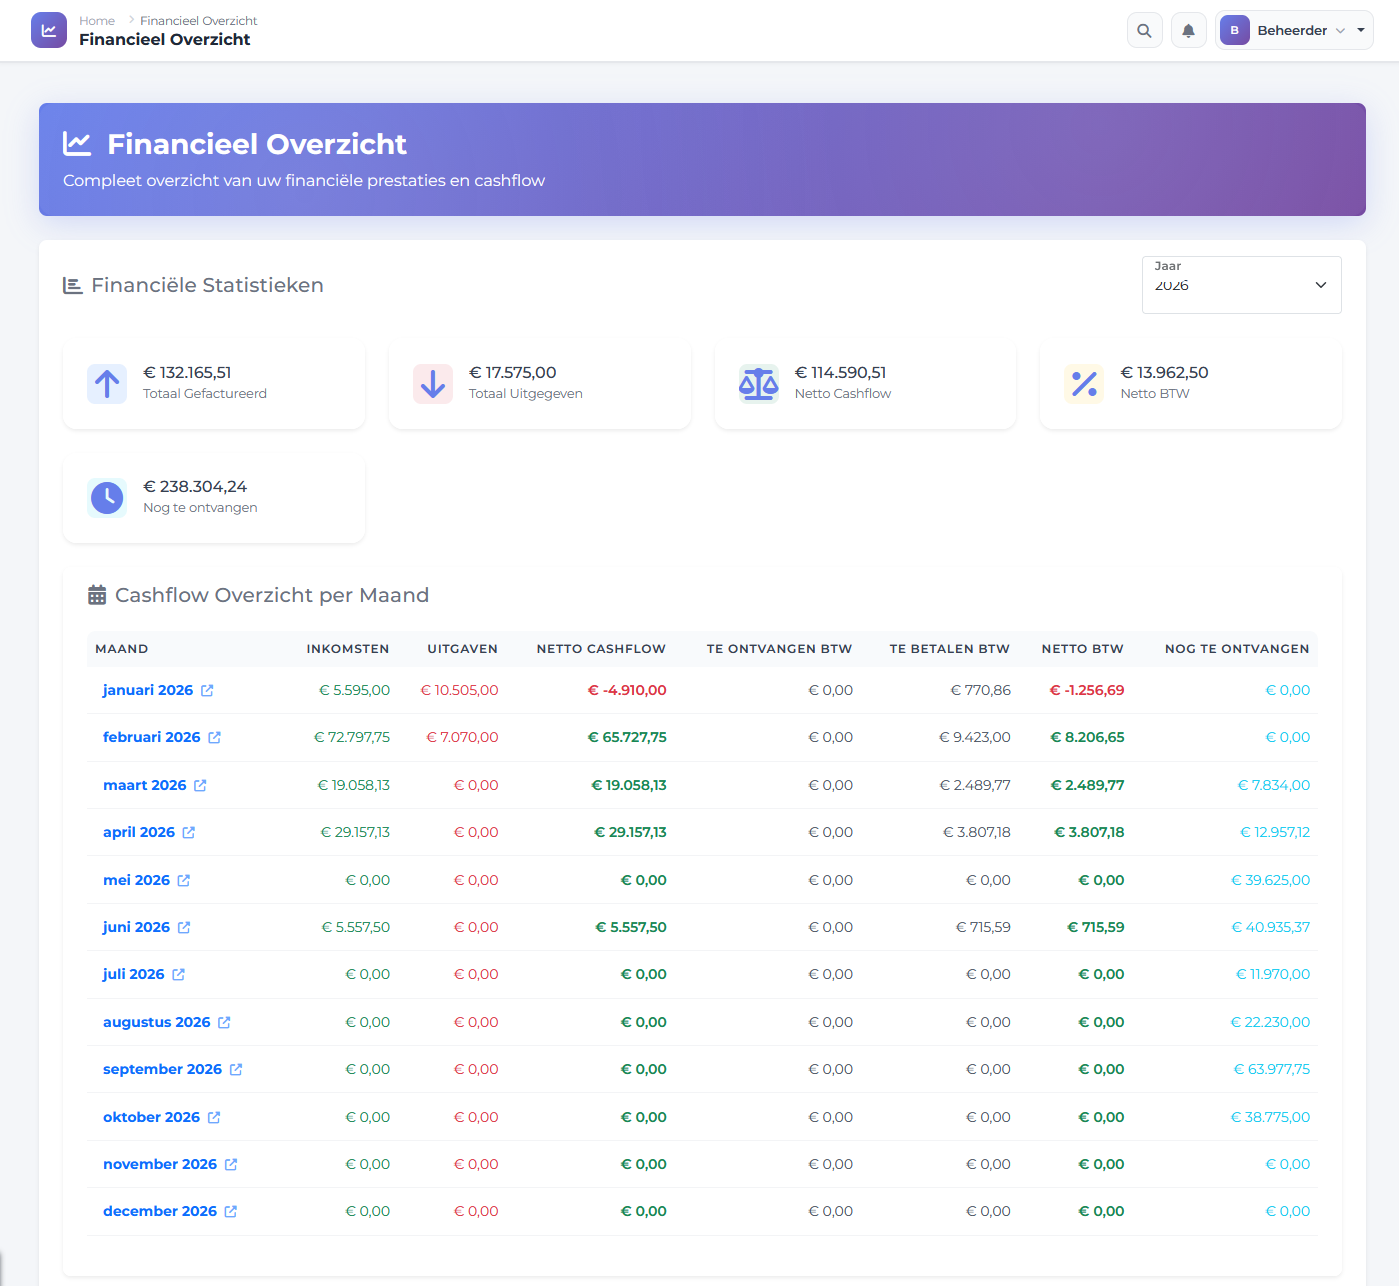Click the juni 2026 month link
Image resolution: width=1399 pixels, height=1286 pixels.
tap(136, 928)
